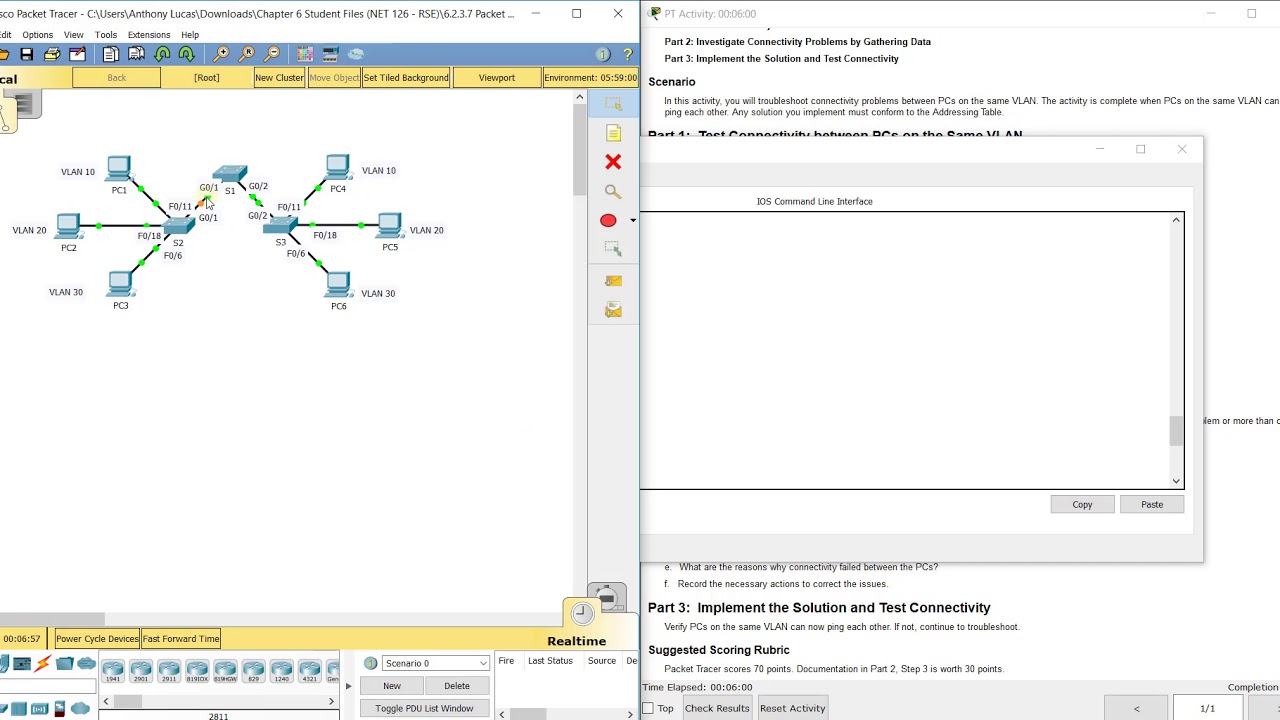Open the Custom Devices Dialog icon

tap(330, 54)
